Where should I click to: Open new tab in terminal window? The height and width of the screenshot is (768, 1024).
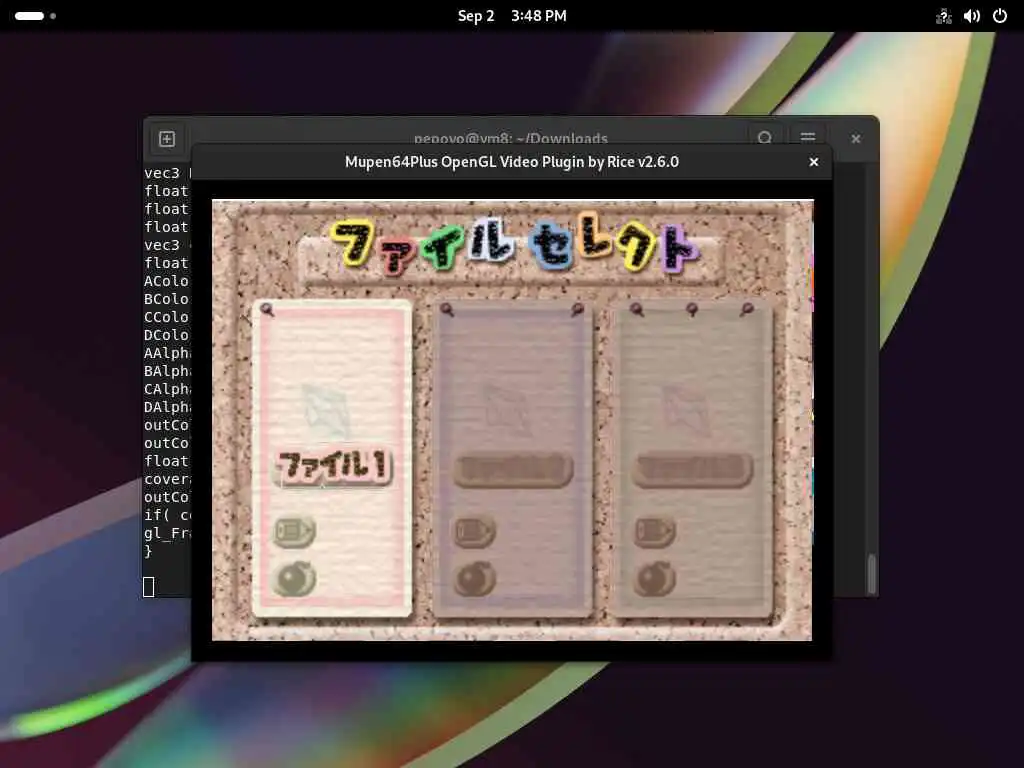167,139
